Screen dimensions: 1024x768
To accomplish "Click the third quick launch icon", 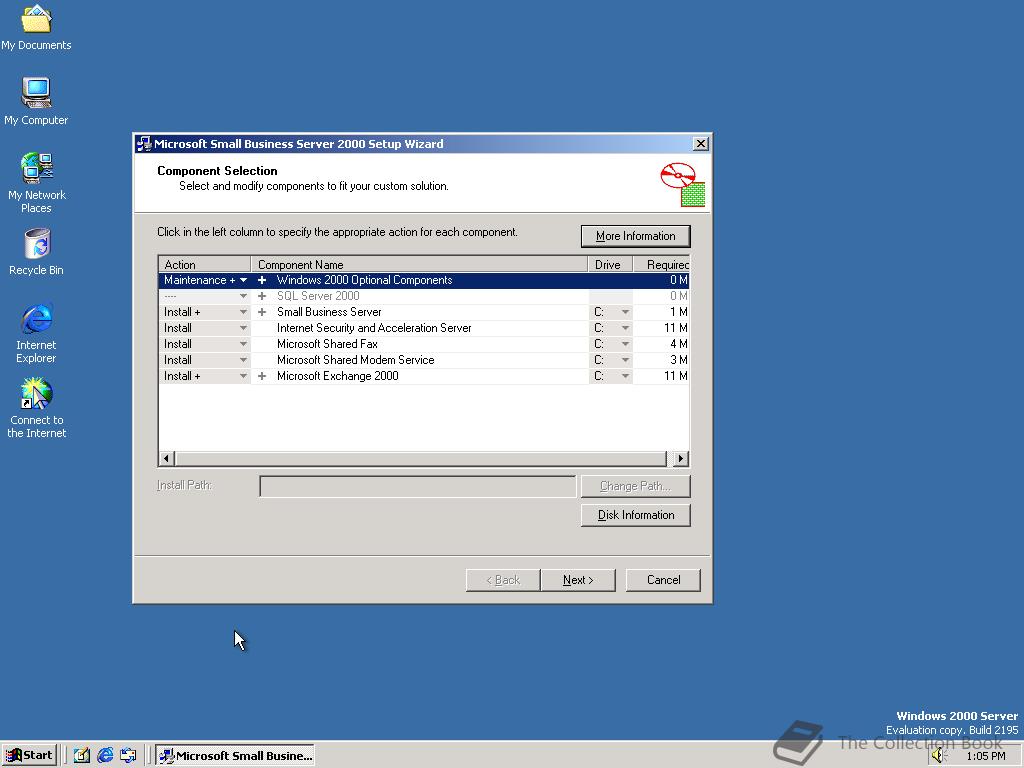I will 128,755.
